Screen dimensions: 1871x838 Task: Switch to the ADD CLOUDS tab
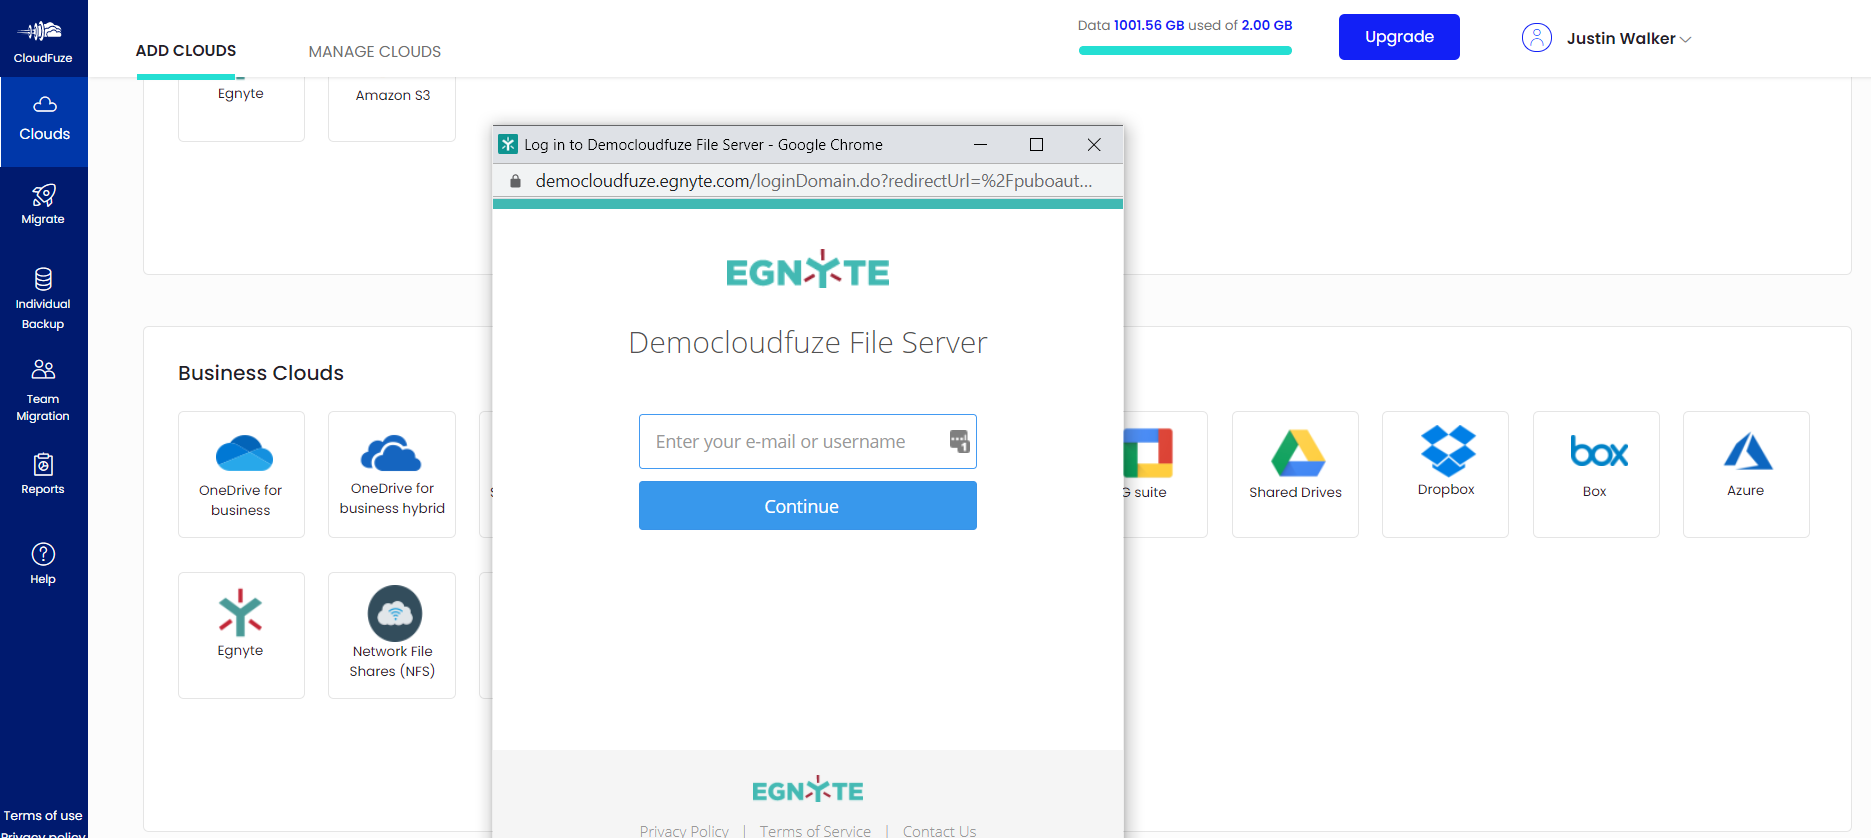186,51
